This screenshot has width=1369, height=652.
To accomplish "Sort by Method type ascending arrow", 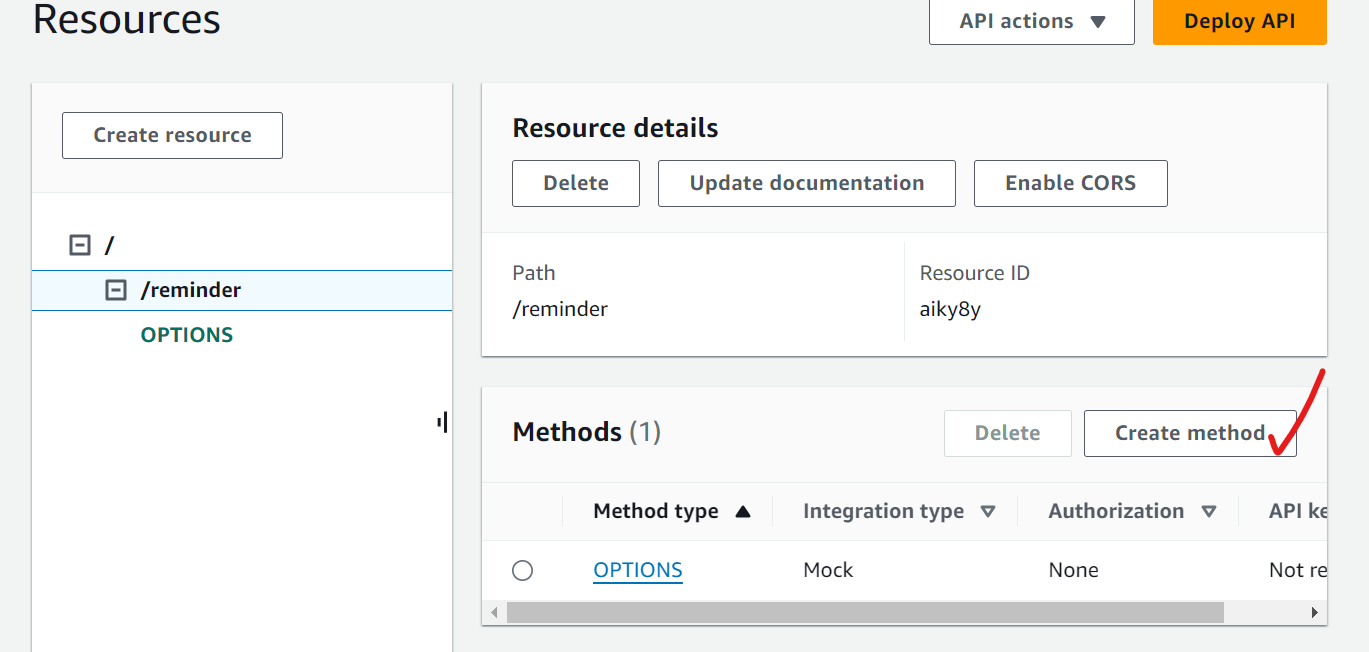I will tap(742, 512).
